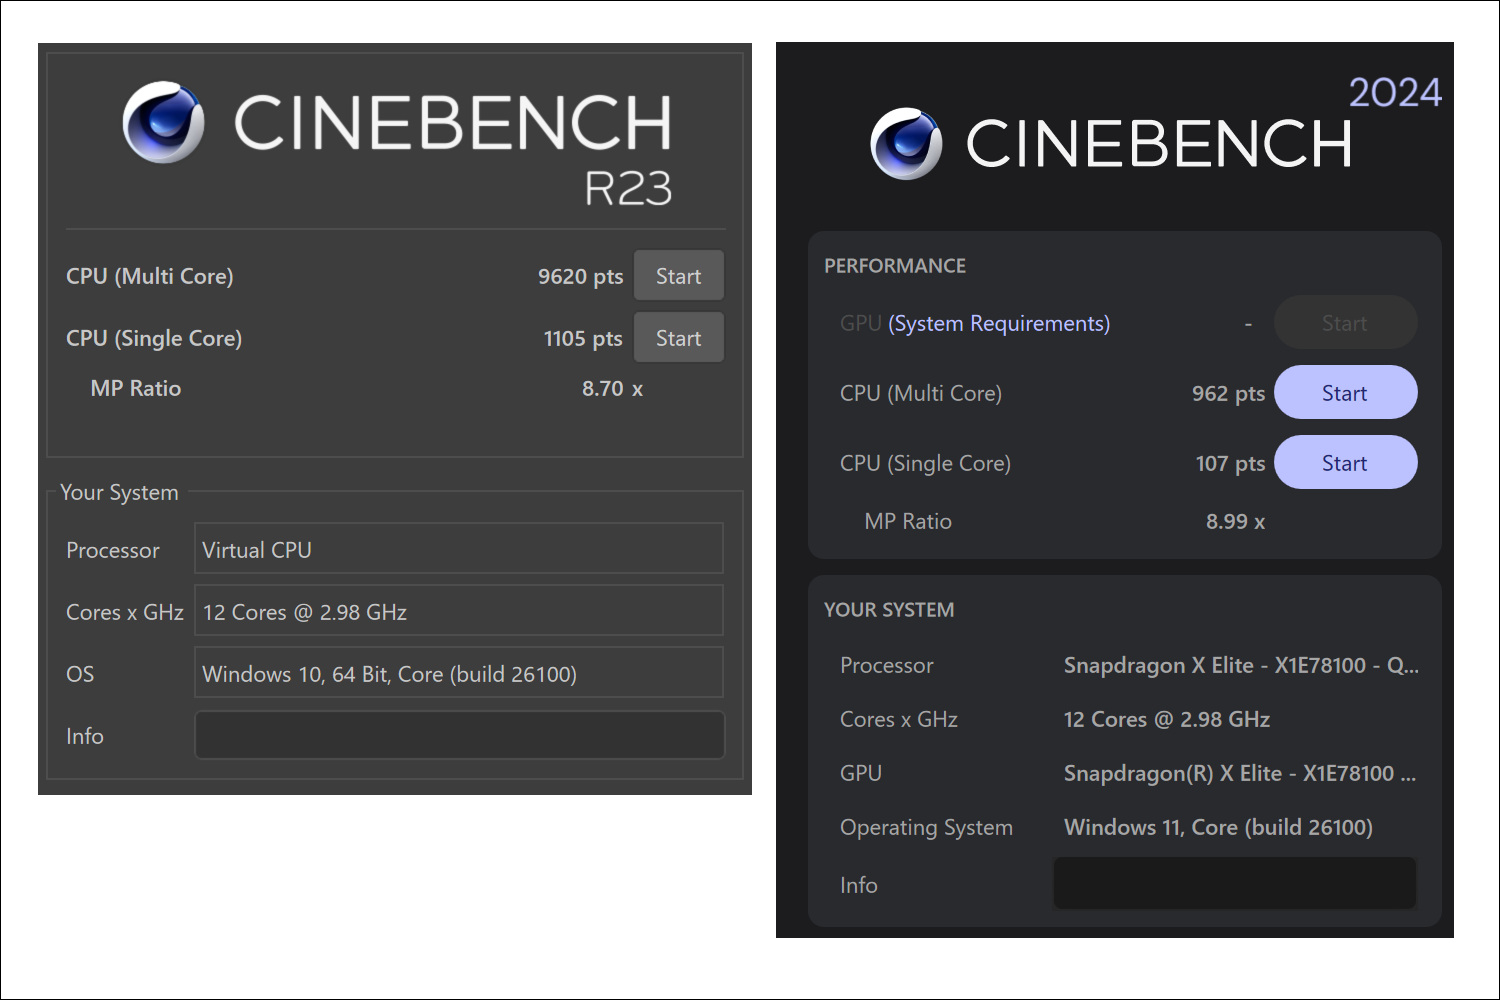The width and height of the screenshot is (1500, 1000).
Task: Click the Info field in Cinebench R23
Action: pos(459,735)
